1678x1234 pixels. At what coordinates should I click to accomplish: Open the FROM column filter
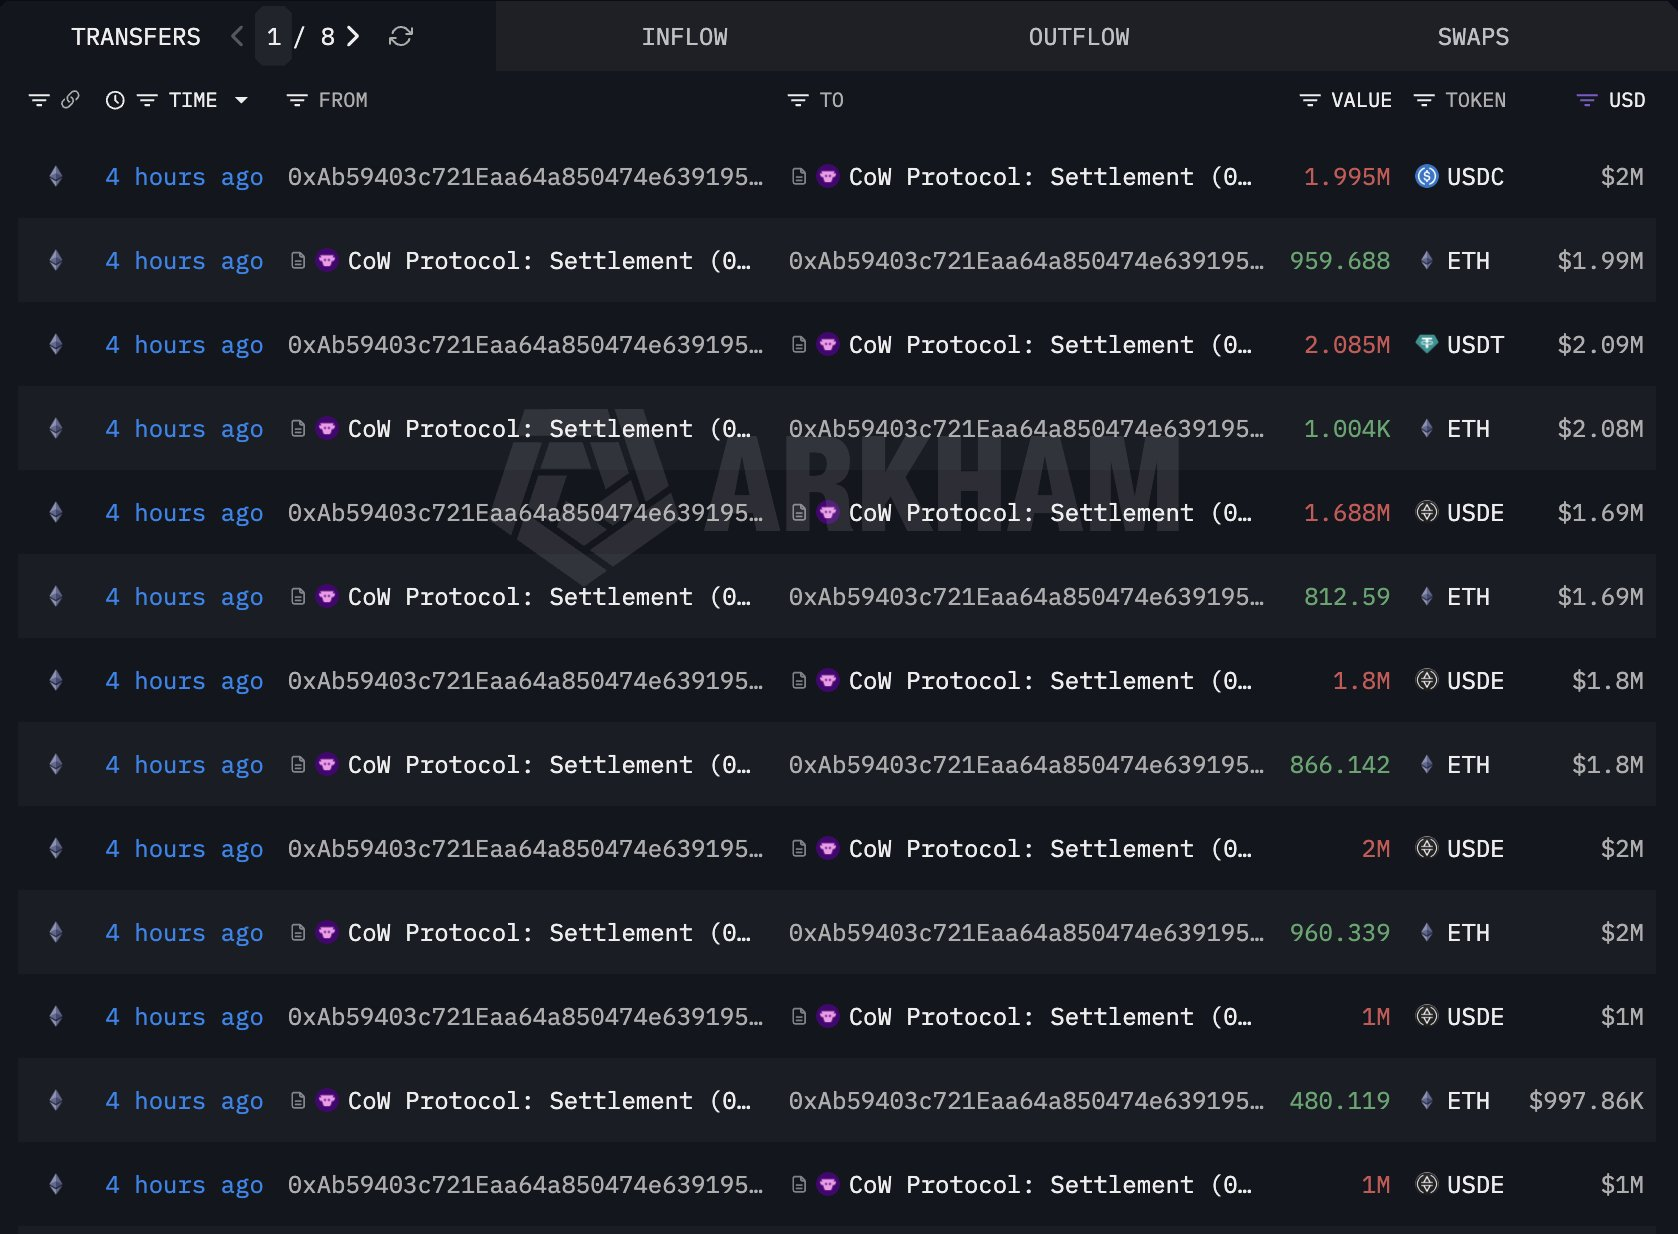click(296, 100)
